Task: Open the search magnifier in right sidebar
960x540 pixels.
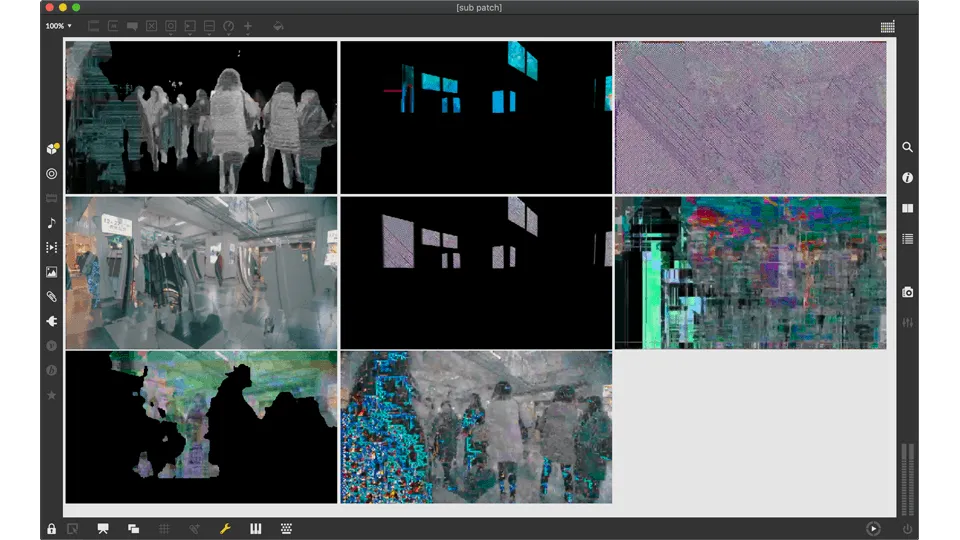Action: coord(907,147)
